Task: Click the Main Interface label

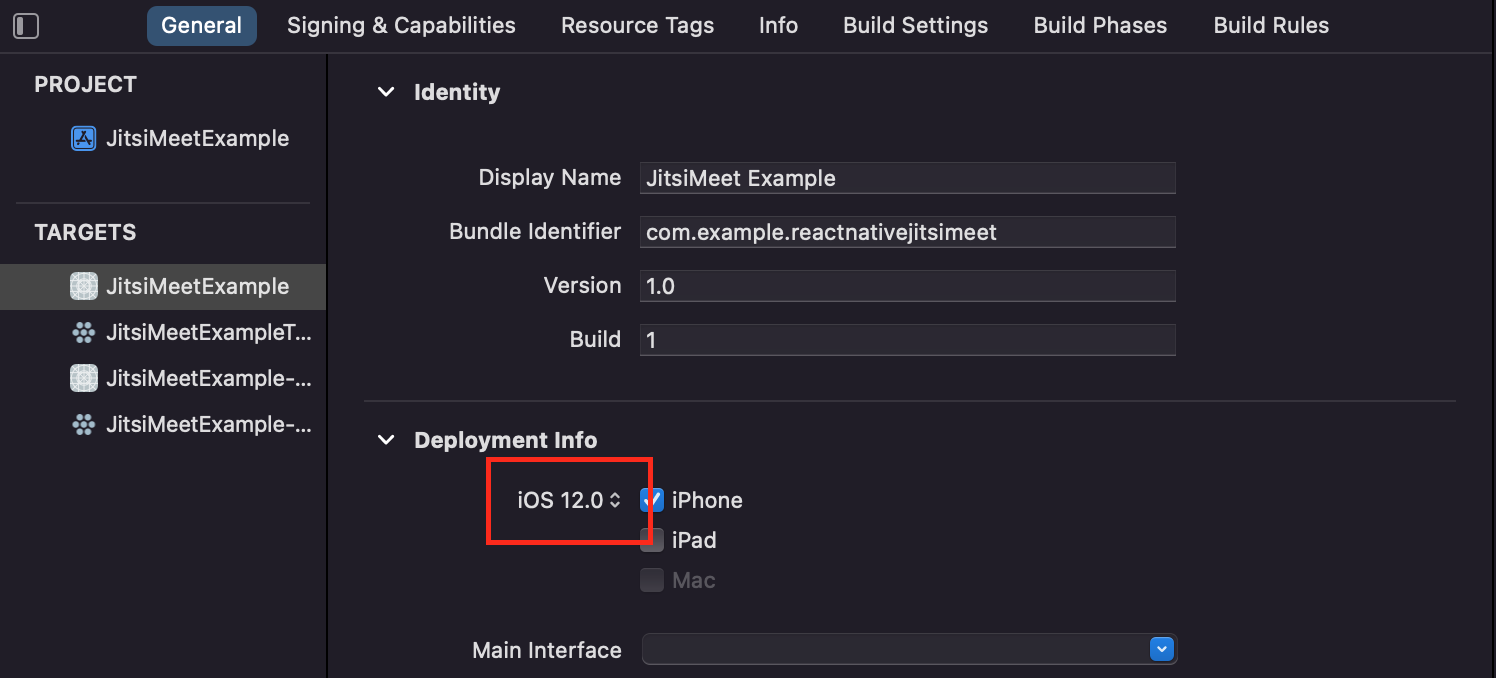Action: 547,650
